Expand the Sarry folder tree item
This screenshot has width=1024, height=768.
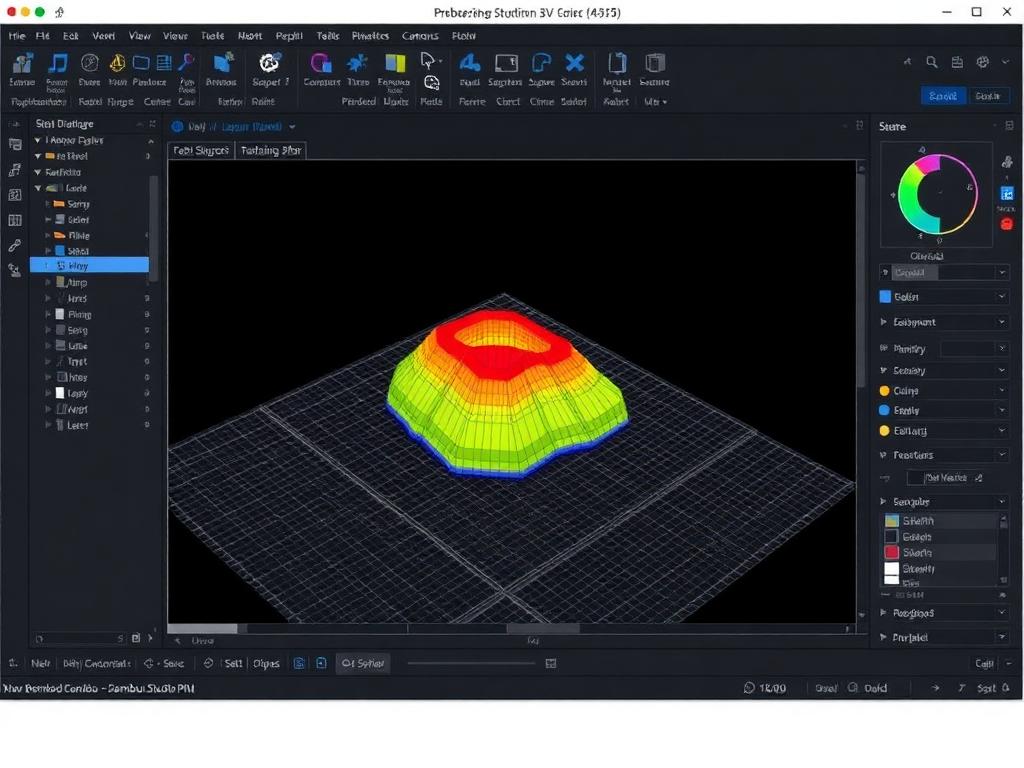(x=48, y=204)
